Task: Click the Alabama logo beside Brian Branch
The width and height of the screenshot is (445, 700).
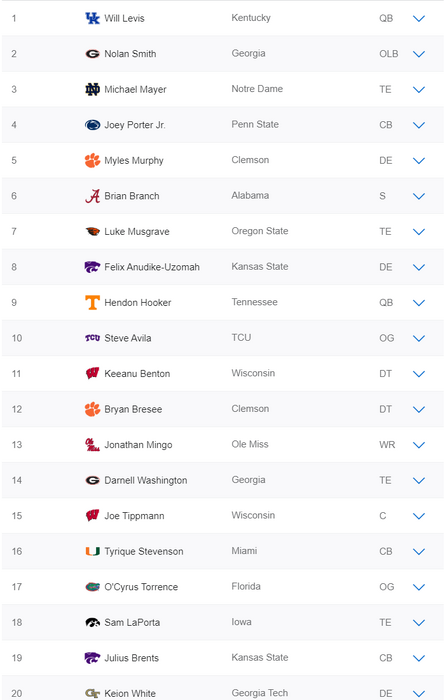Action: tap(92, 196)
